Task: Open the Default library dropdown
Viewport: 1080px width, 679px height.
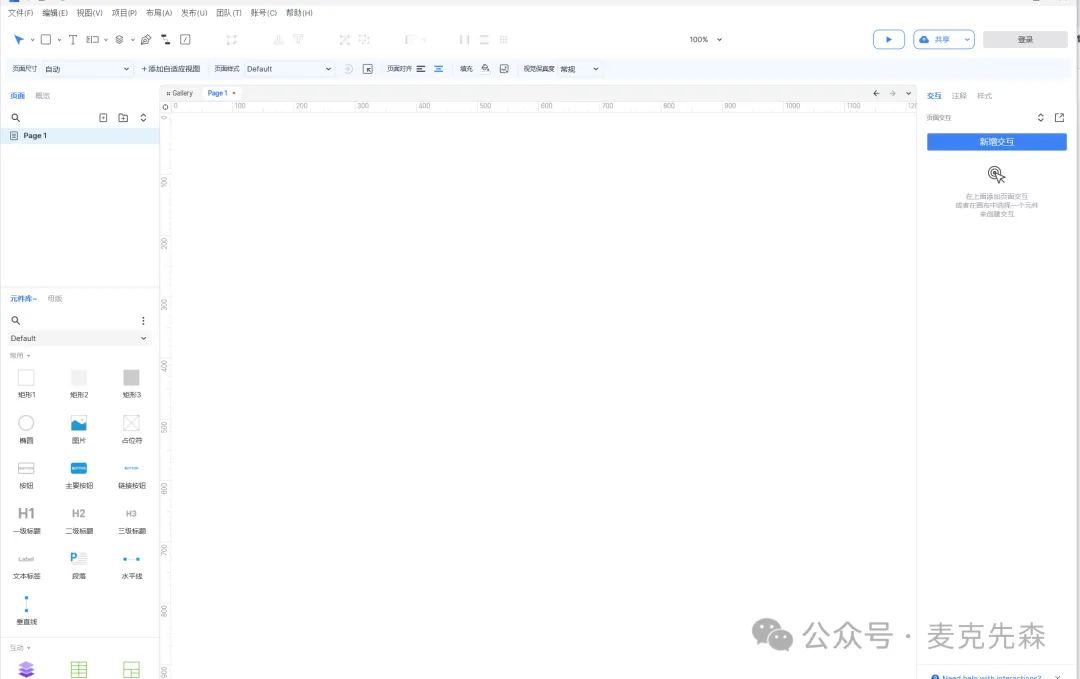Action: (79, 339)
